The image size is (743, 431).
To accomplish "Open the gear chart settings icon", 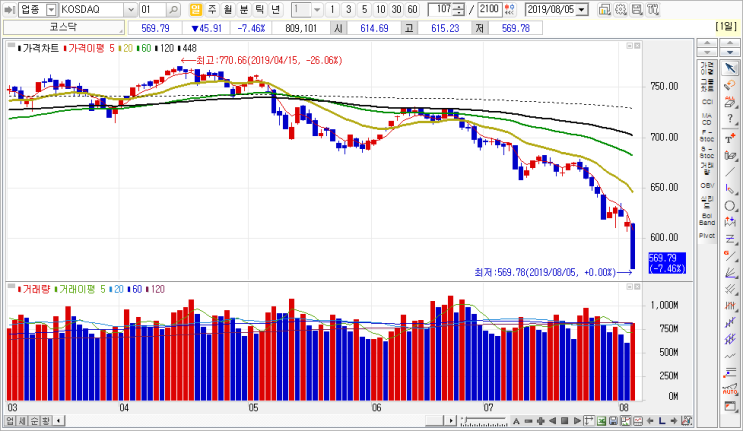I will (620, 9).
